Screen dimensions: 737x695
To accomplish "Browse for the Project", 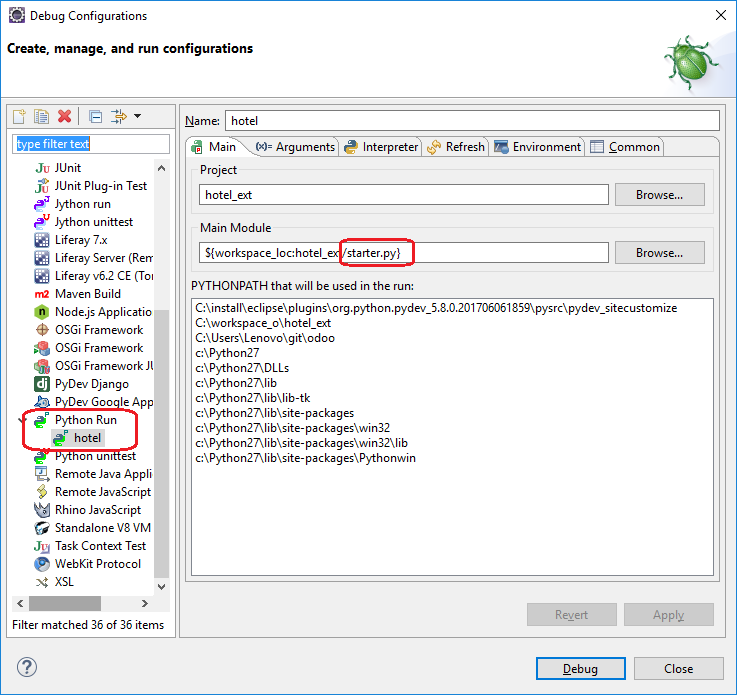I will coord(659,195).
